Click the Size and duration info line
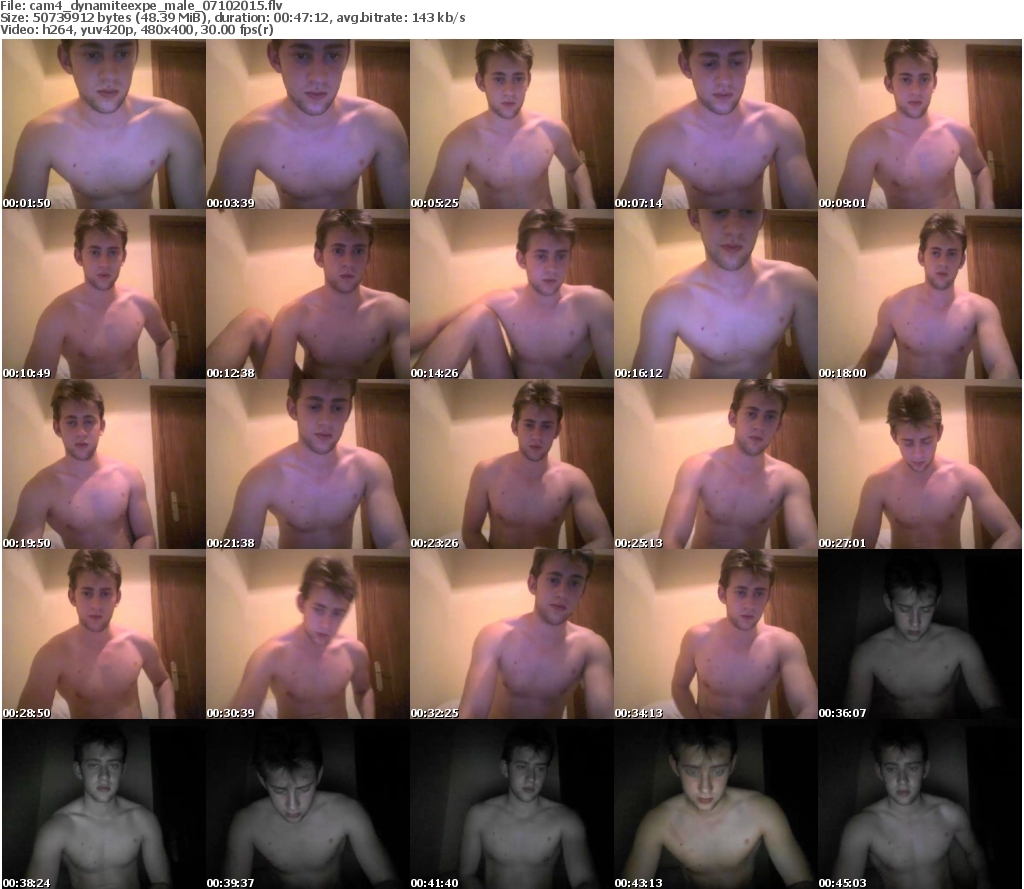This screenshot has height=889, width=1024. pos(233,18)
